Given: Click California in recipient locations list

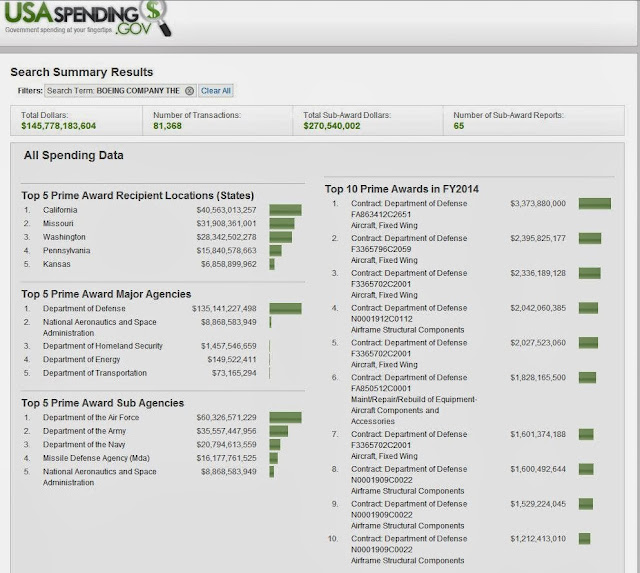Looking at the screenshot, I should coord(60,210).
